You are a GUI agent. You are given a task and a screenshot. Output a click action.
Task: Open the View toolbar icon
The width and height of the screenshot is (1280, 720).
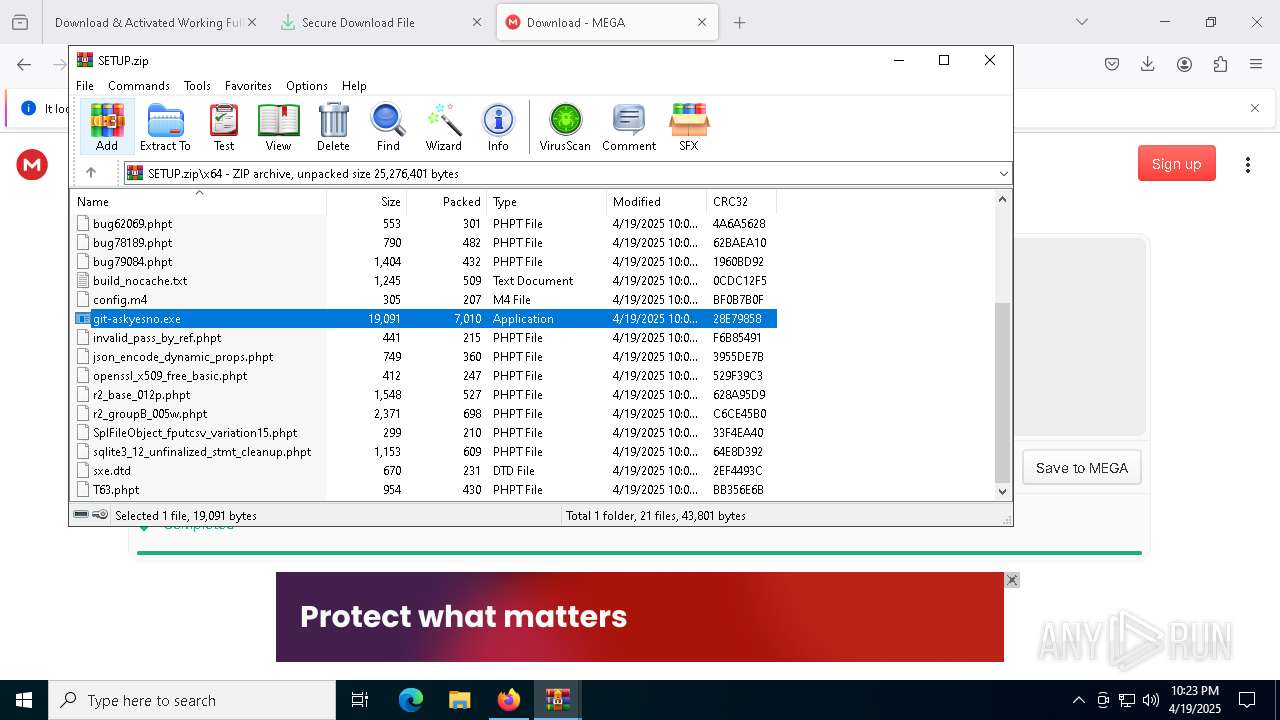coord(278,127)
